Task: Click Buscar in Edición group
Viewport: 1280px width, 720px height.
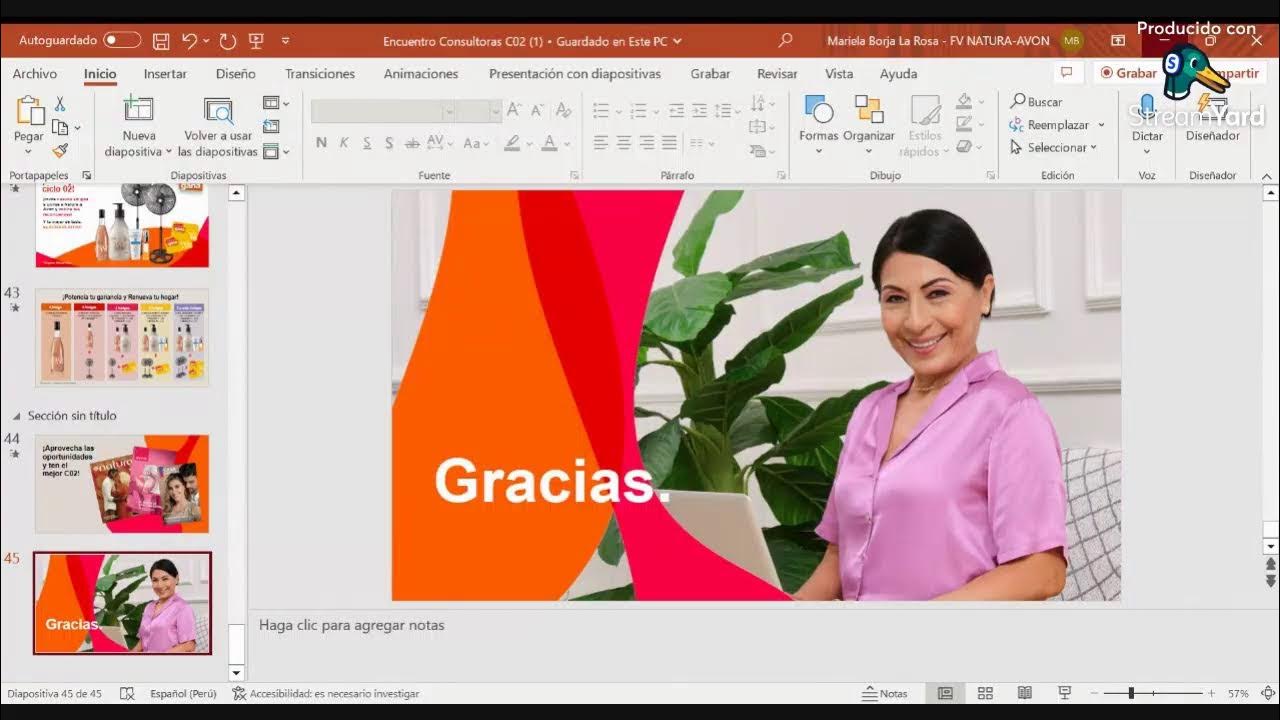Action: click(1036, 102)
